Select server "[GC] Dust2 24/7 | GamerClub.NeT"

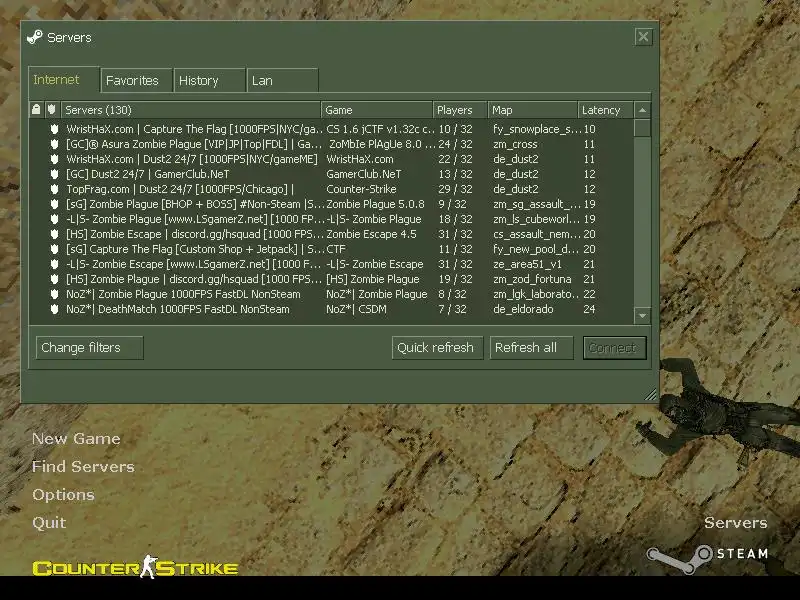(x=331, y=174)
